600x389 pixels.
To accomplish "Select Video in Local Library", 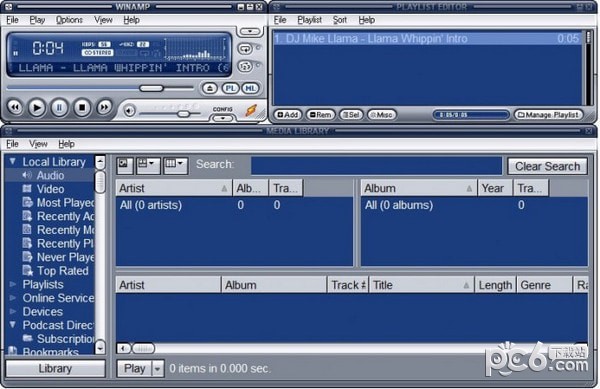I will (50, 189).
